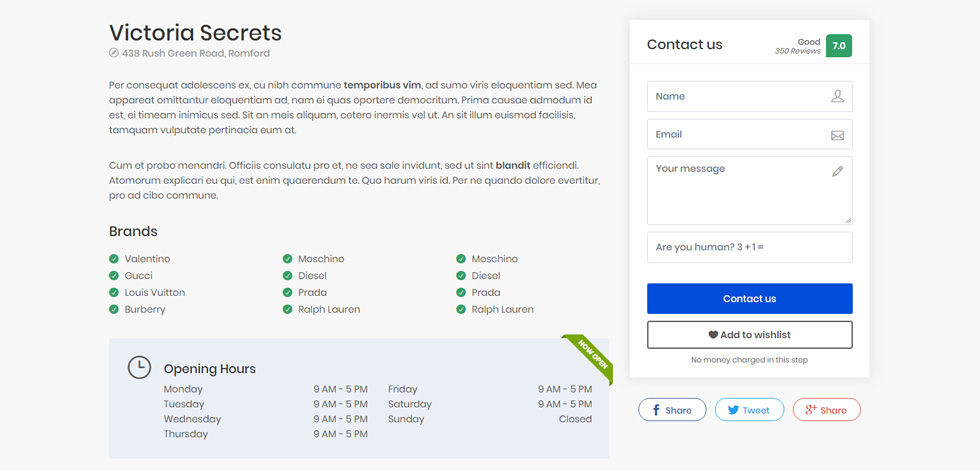Click the Opening Hours heading
980x471 pixels.
[209, 369]
